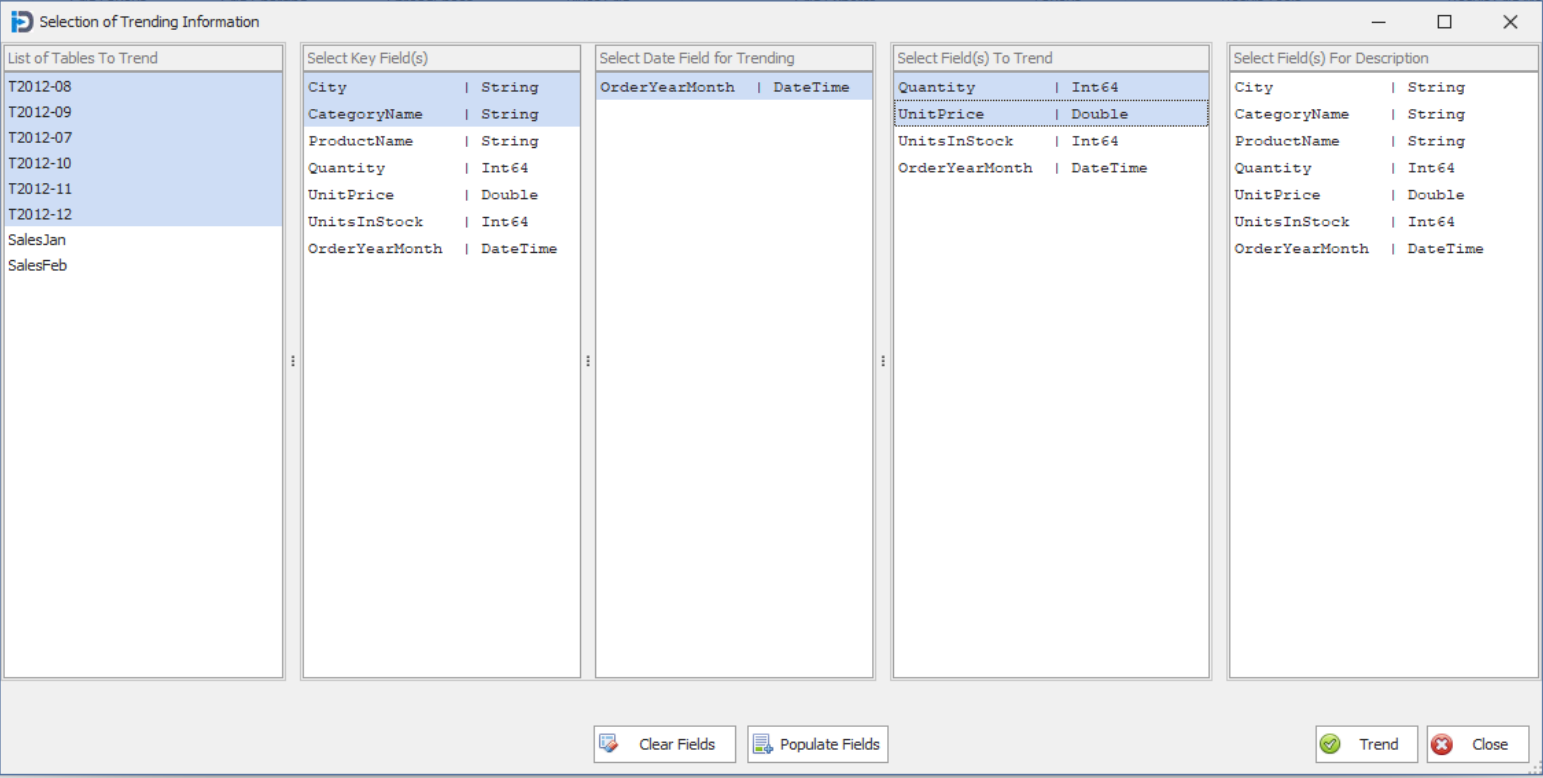Viewport: 1543px width, 778px height.
Task: Click the green checkmark Trend icon
Action: click(1330, 744)
